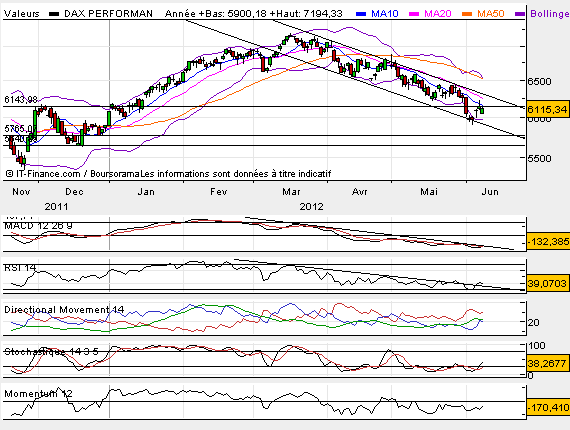Click the 'Dec' month axis label

74,192
